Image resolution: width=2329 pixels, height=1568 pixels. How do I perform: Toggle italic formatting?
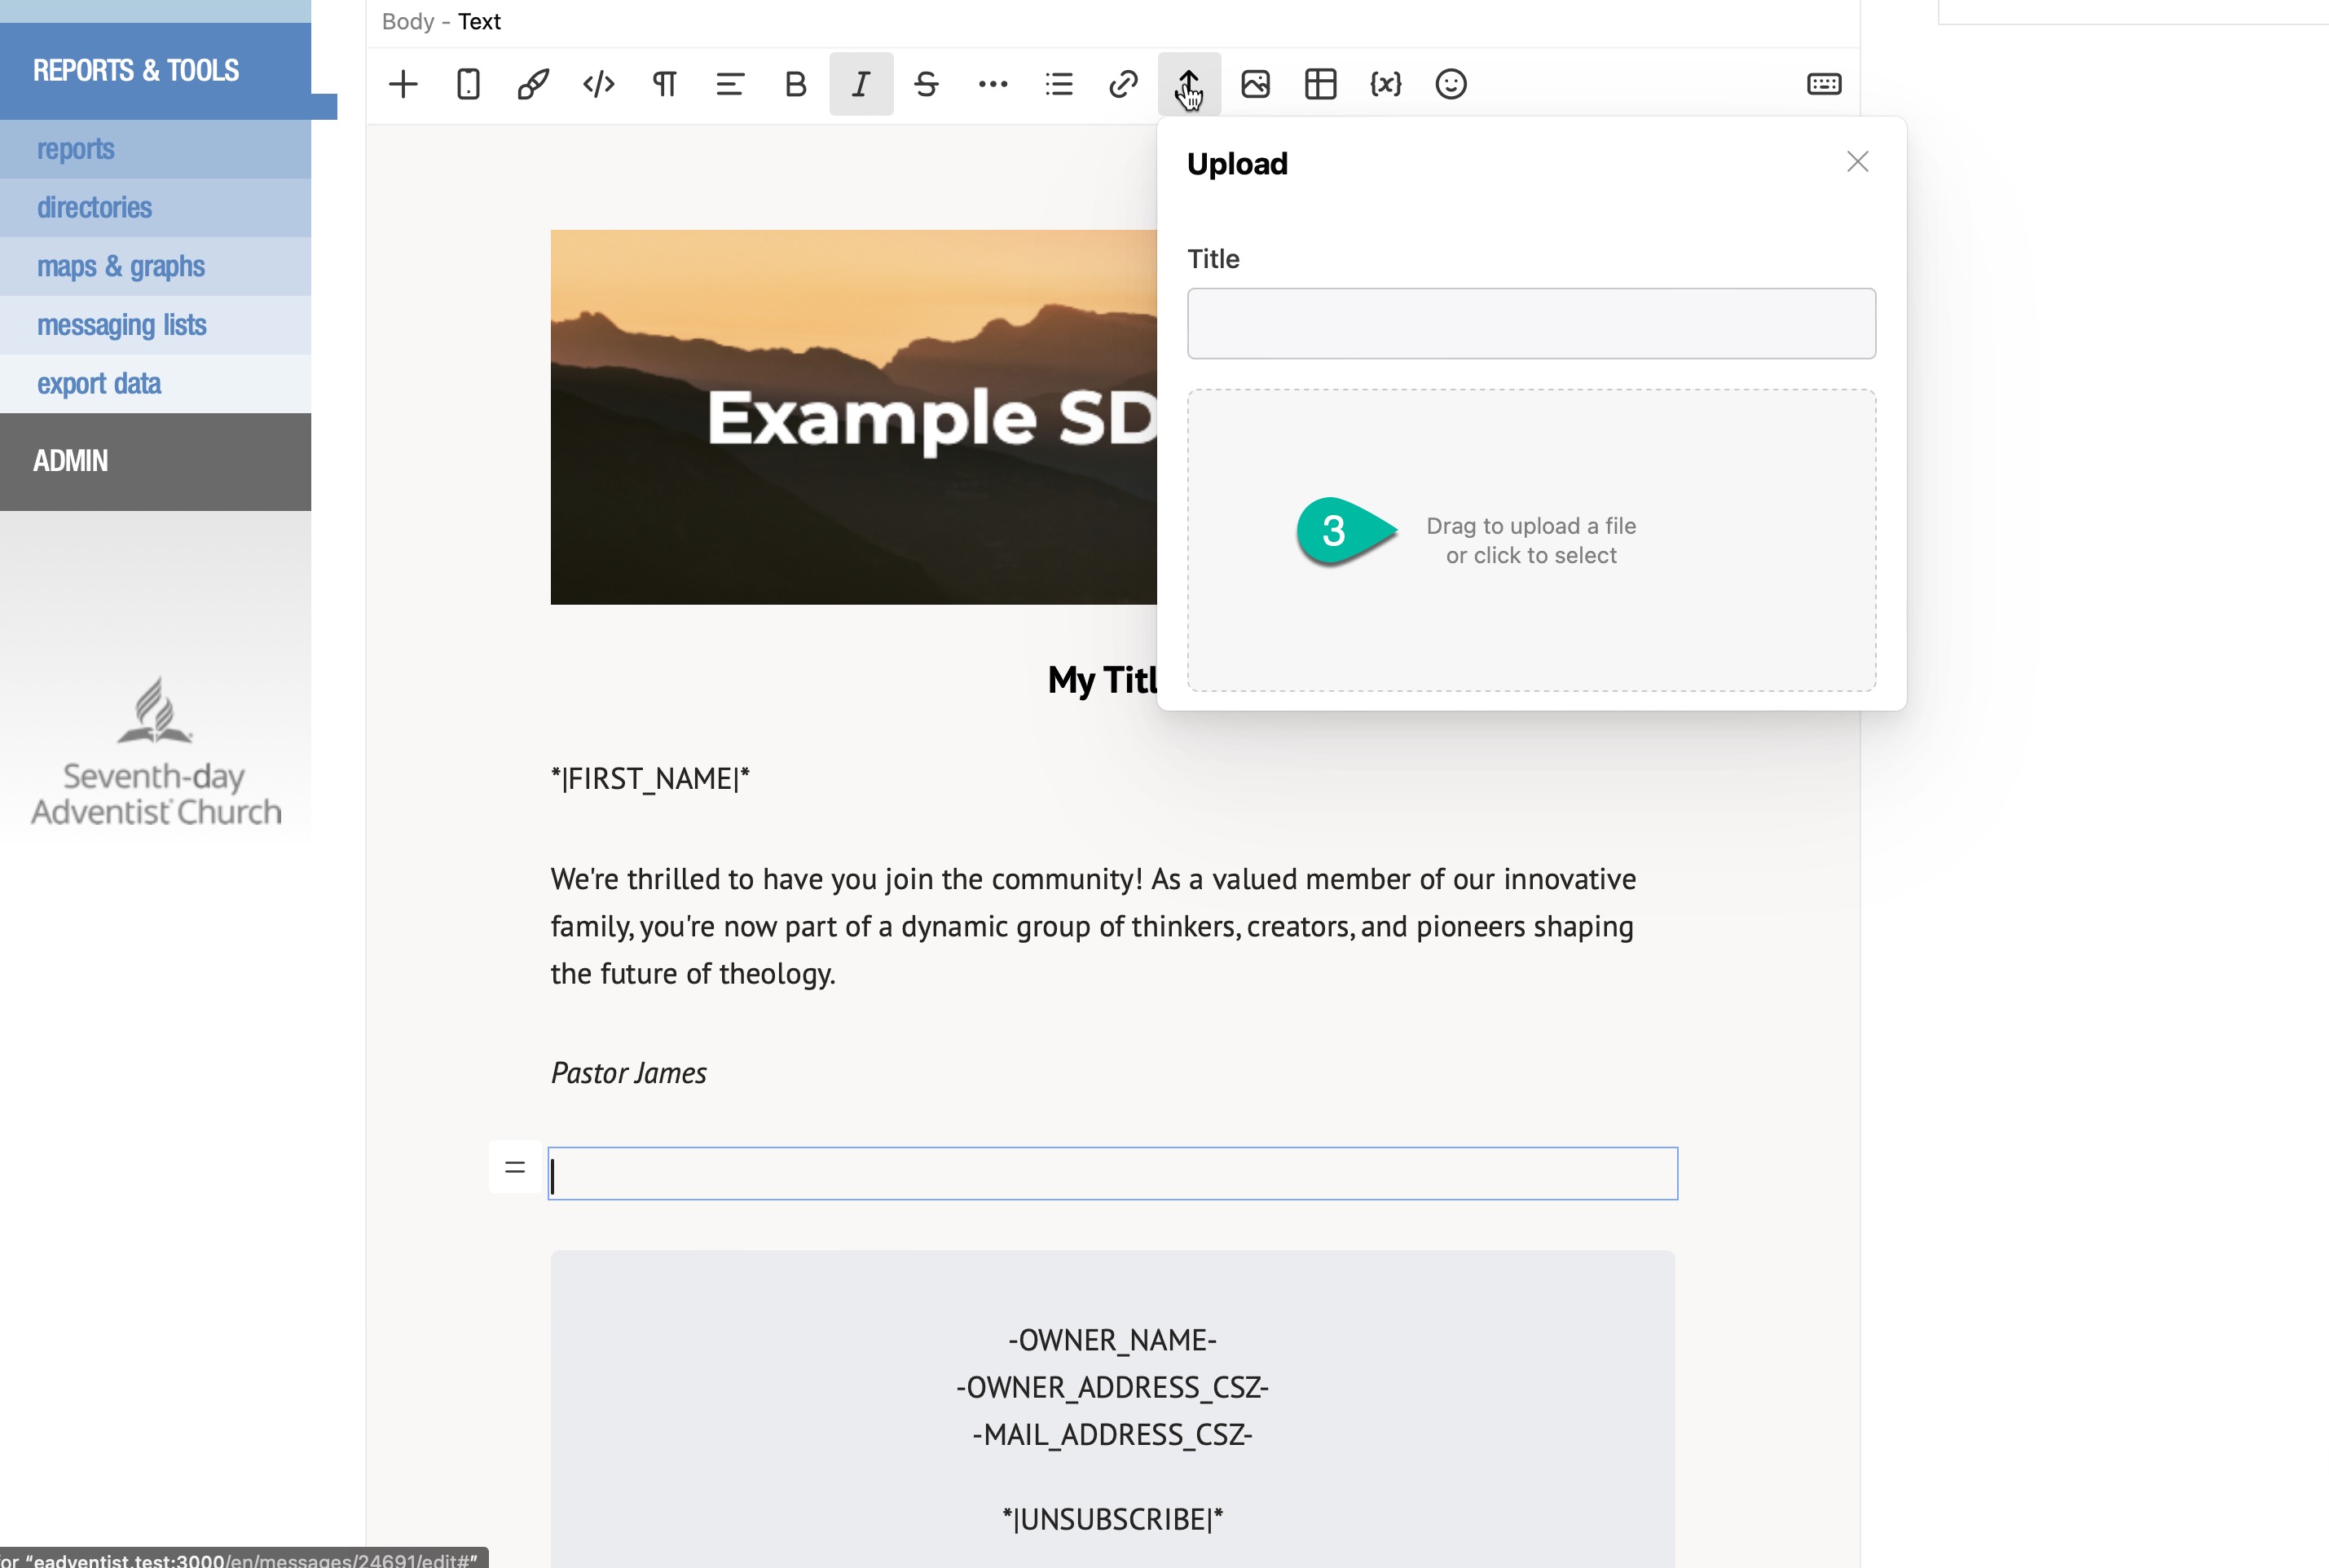click(861, 84)
